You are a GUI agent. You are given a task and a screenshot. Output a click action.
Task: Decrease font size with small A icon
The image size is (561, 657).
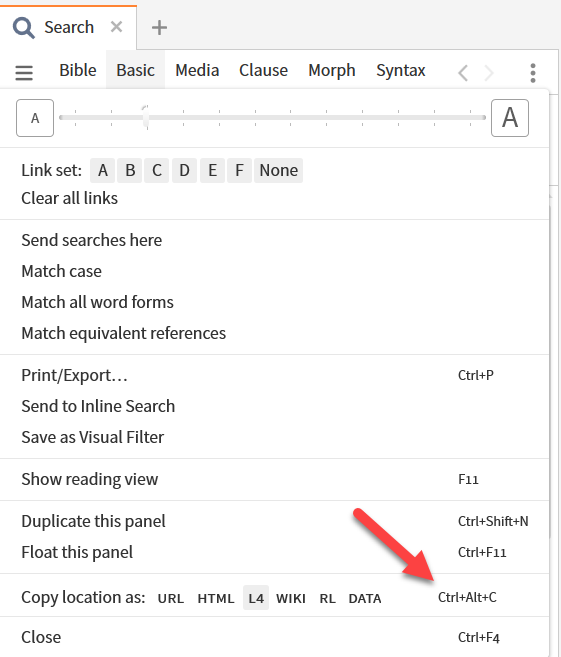(35, 118)
